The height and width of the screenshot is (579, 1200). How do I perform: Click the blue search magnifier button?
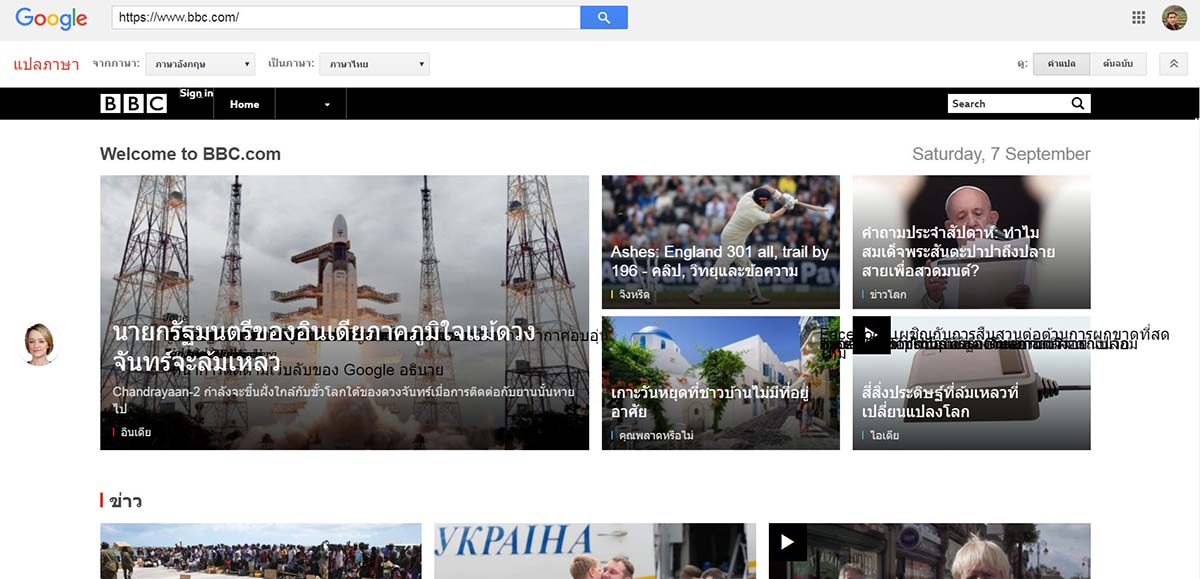[x=604, y=17]
